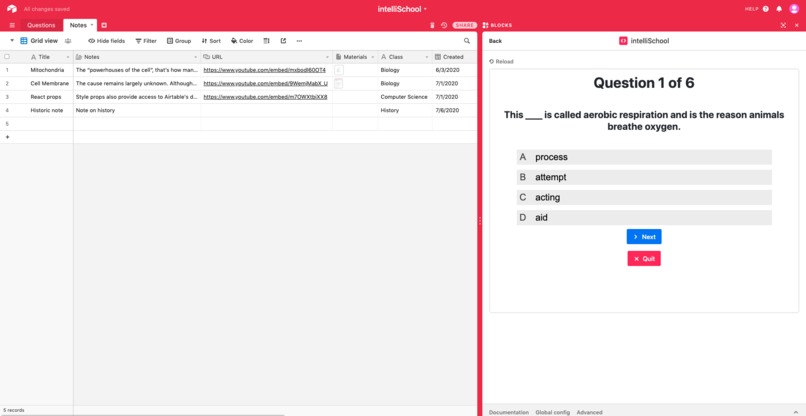Close the blocks panel with X
Viewport: 806px width, 416px height.
click(x=797, y=25)
